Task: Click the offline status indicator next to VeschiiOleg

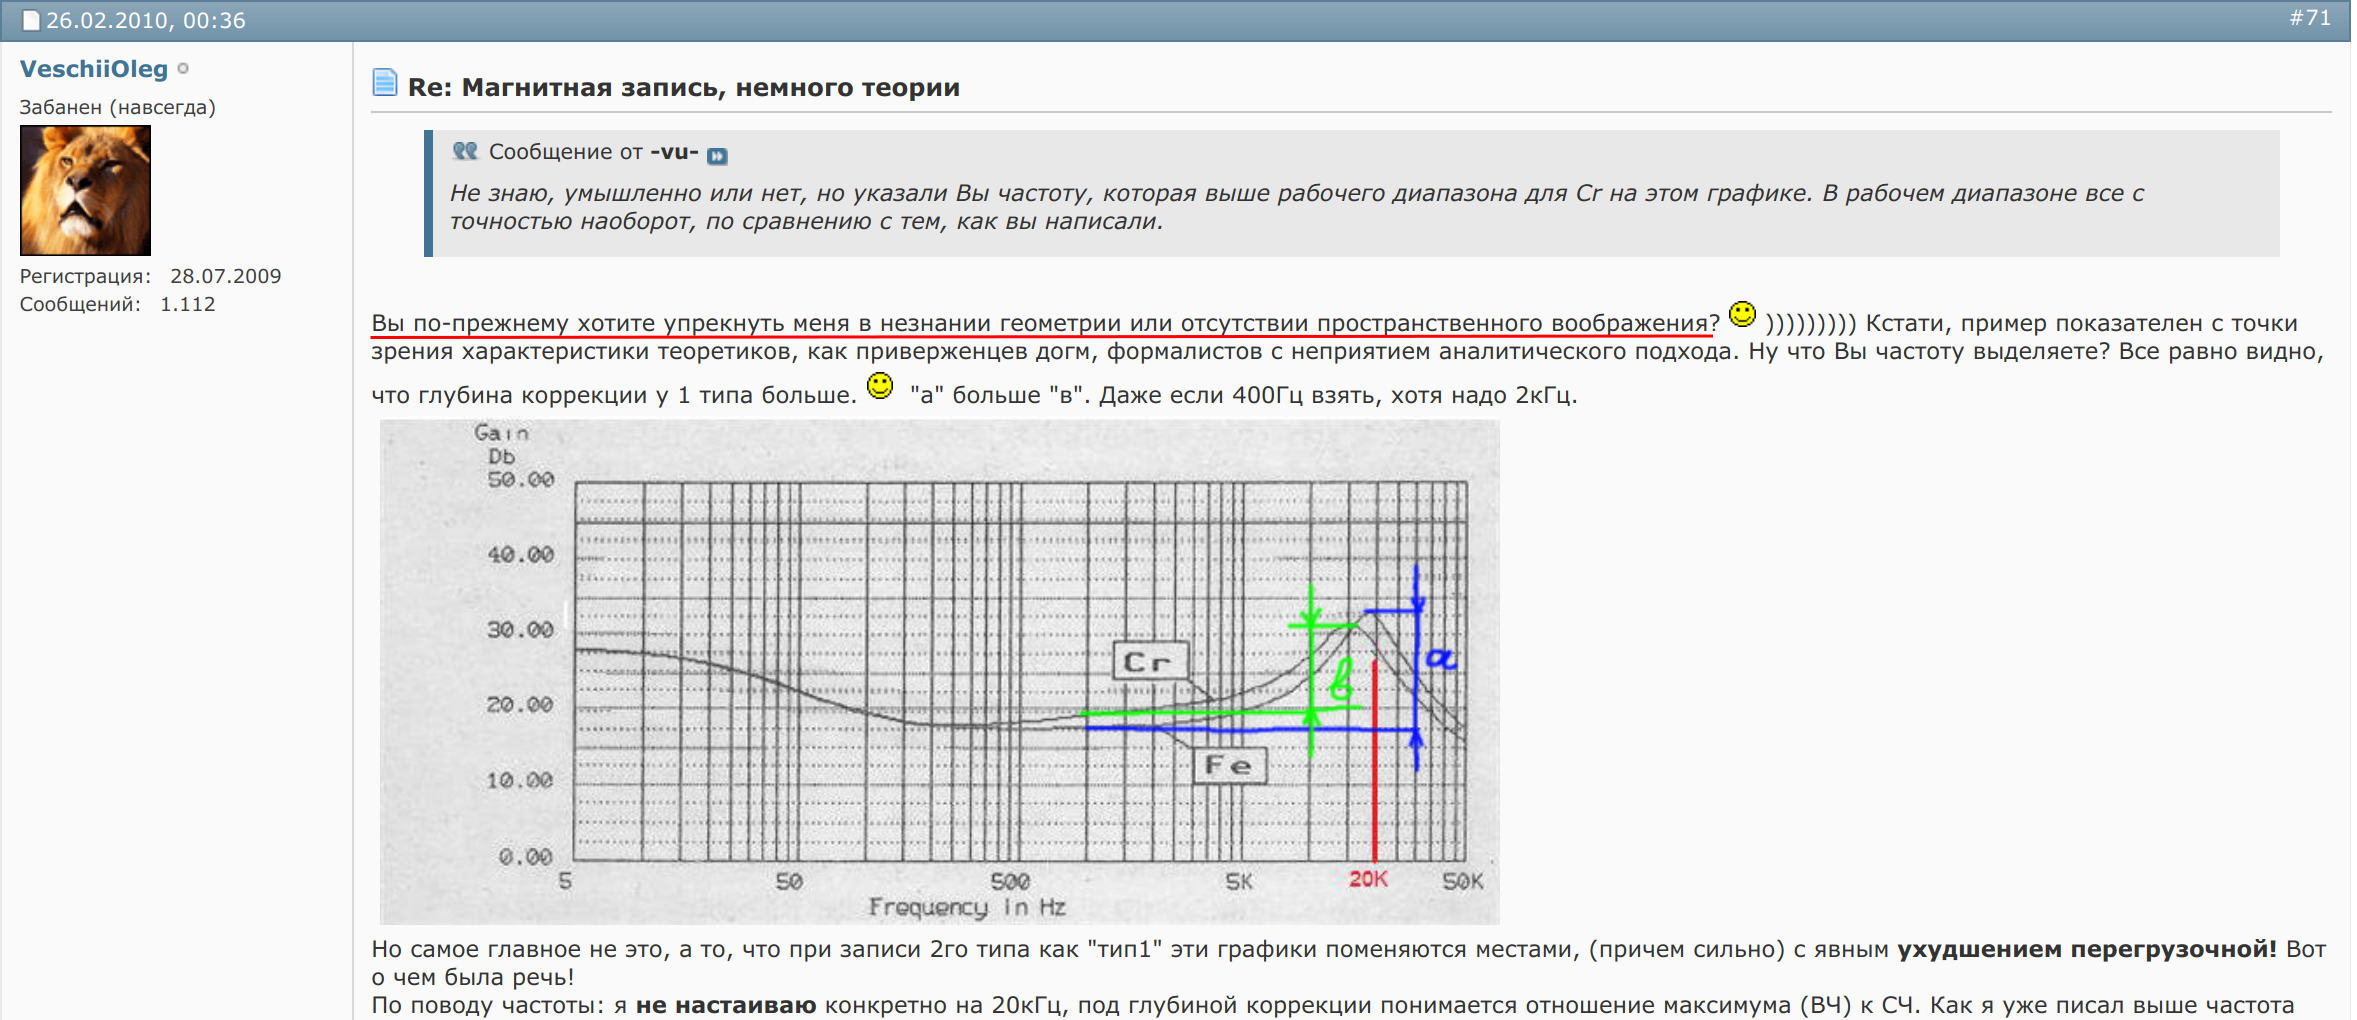Action: point(183,69)
